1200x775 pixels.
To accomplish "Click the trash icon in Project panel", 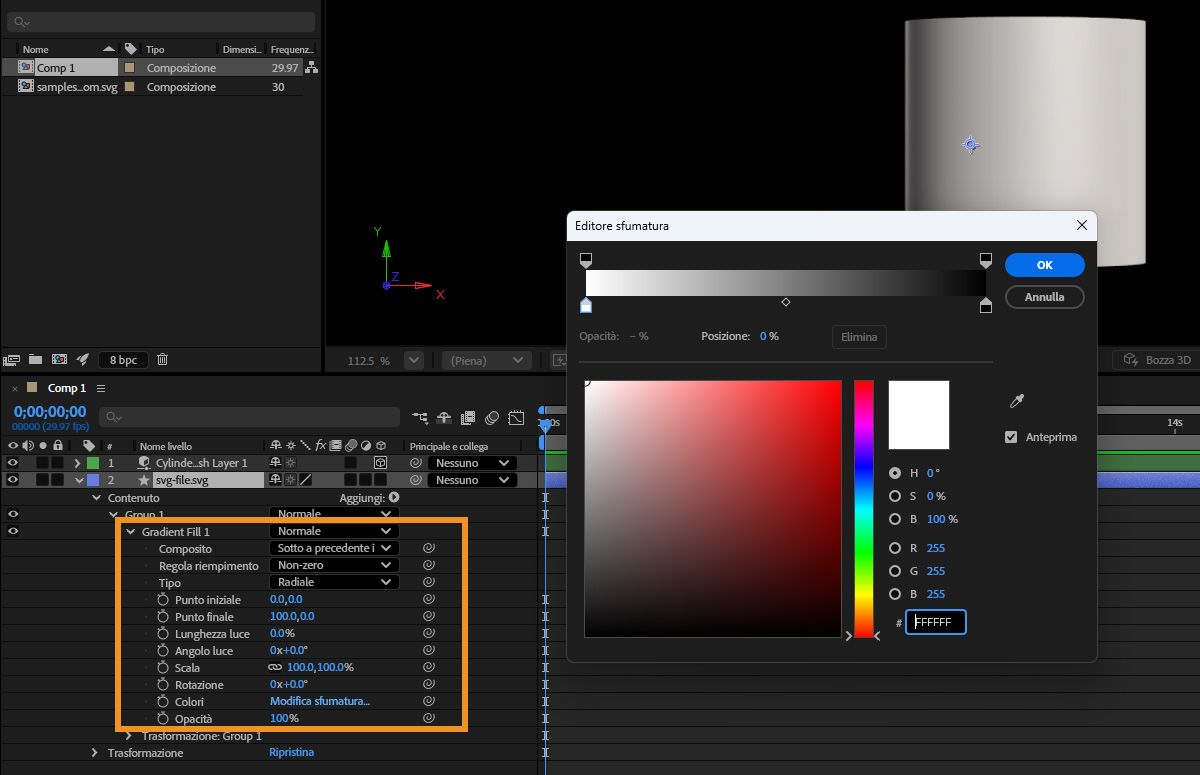I will 163,359.
